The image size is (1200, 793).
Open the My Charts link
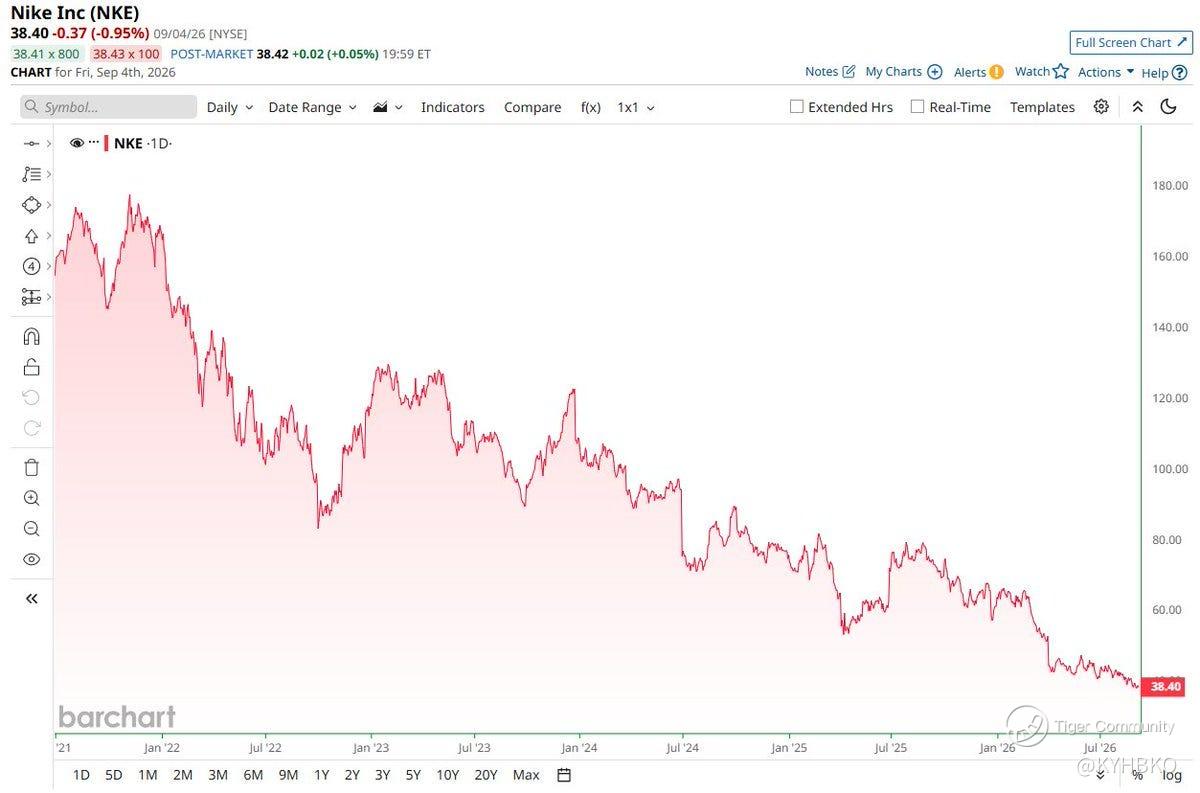(x=904, y=72)
